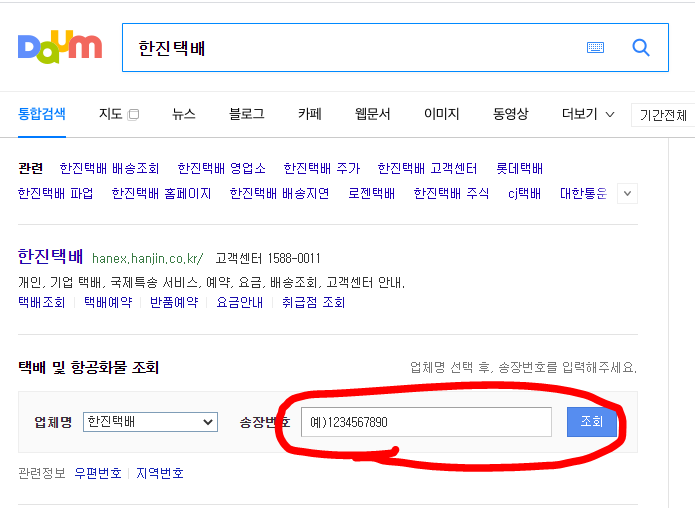Click related search 로젠택배
Image resolution: width=695 pixels, height=508 pixels.
click(x=371, y=193)
